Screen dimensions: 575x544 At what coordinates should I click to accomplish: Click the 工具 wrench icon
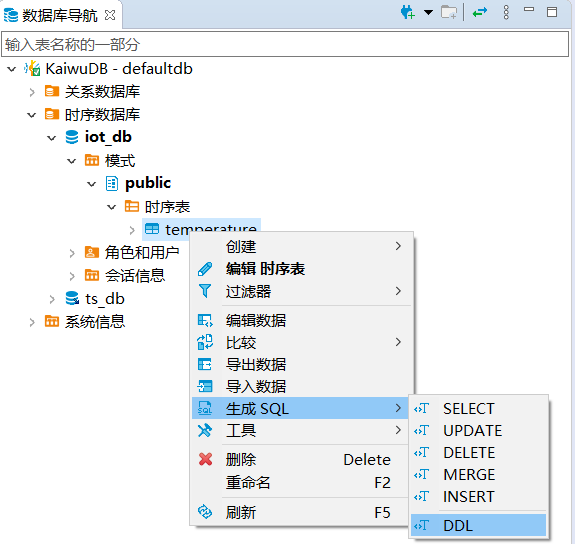click(205, 430)
